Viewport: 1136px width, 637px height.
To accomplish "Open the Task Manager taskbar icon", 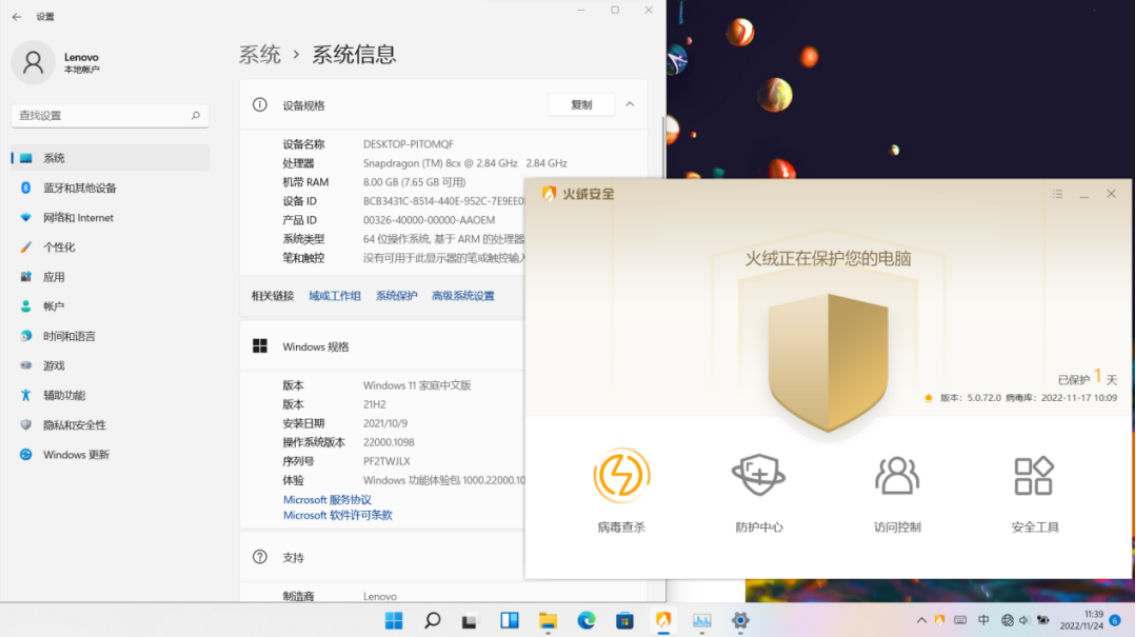I will (701, 620).
